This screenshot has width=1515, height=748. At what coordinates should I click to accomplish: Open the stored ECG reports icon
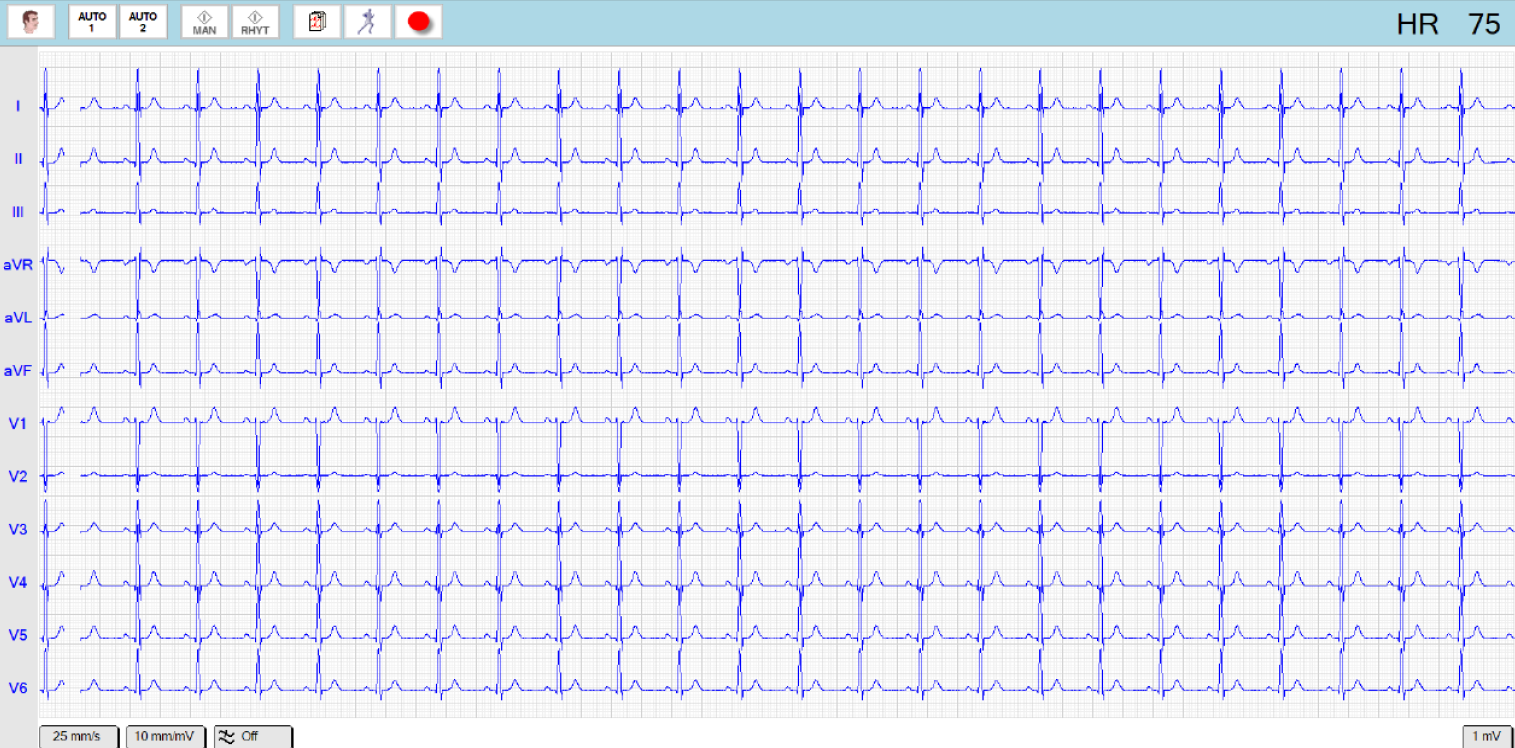317,22
